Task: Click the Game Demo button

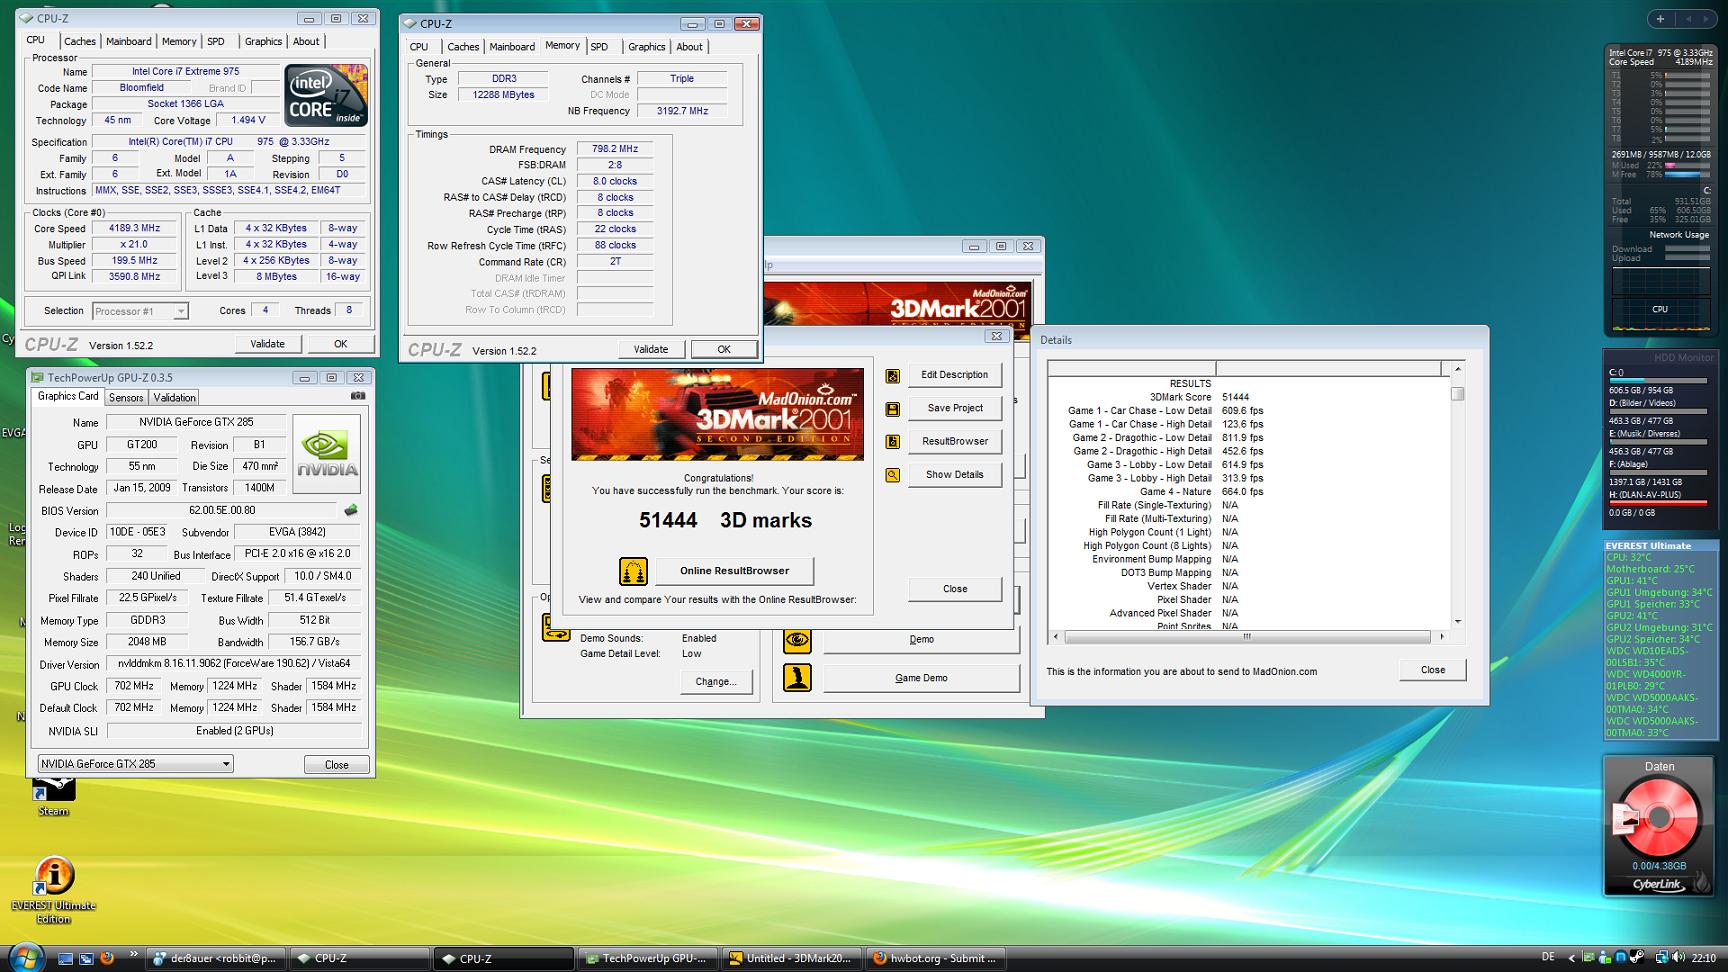Action: (x=921, y=678)
